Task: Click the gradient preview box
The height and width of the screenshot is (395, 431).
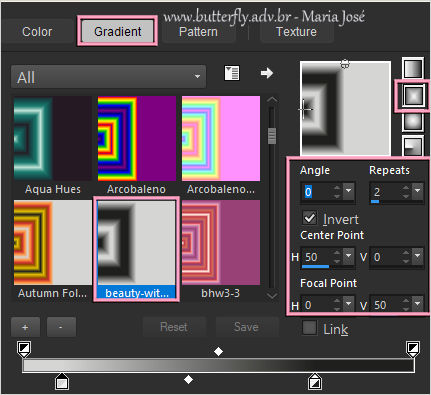Action: click(x=346, y=108)
